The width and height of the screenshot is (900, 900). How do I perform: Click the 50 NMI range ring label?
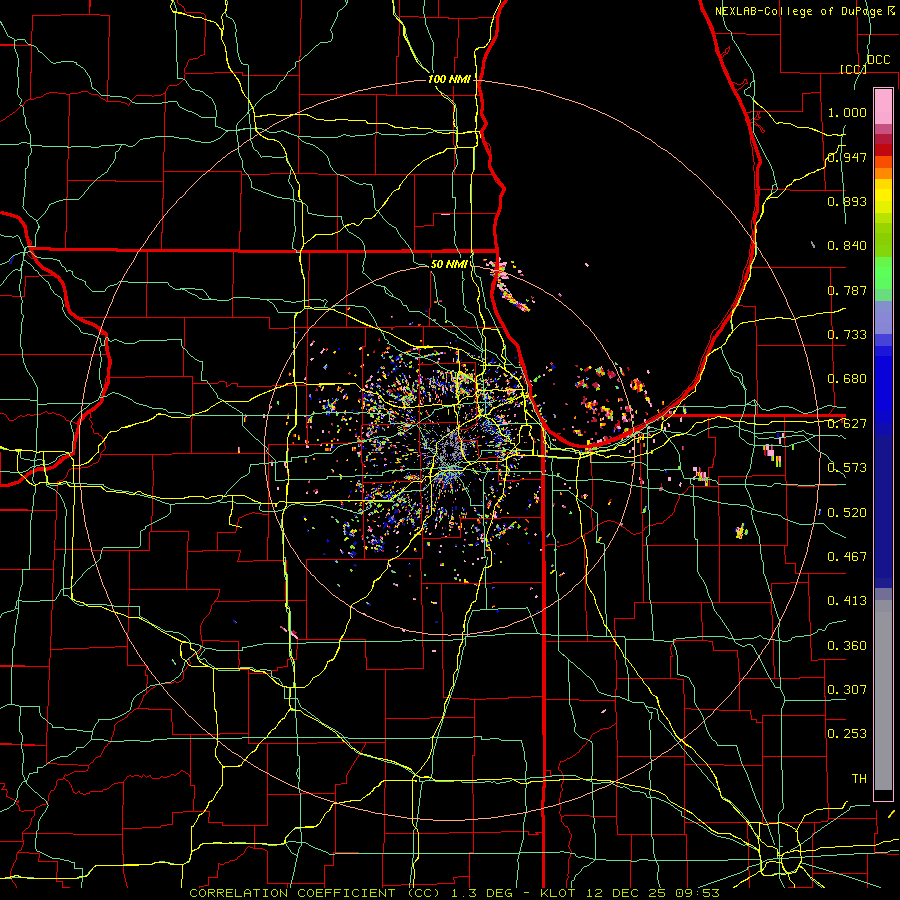click(x=449, y=264)
